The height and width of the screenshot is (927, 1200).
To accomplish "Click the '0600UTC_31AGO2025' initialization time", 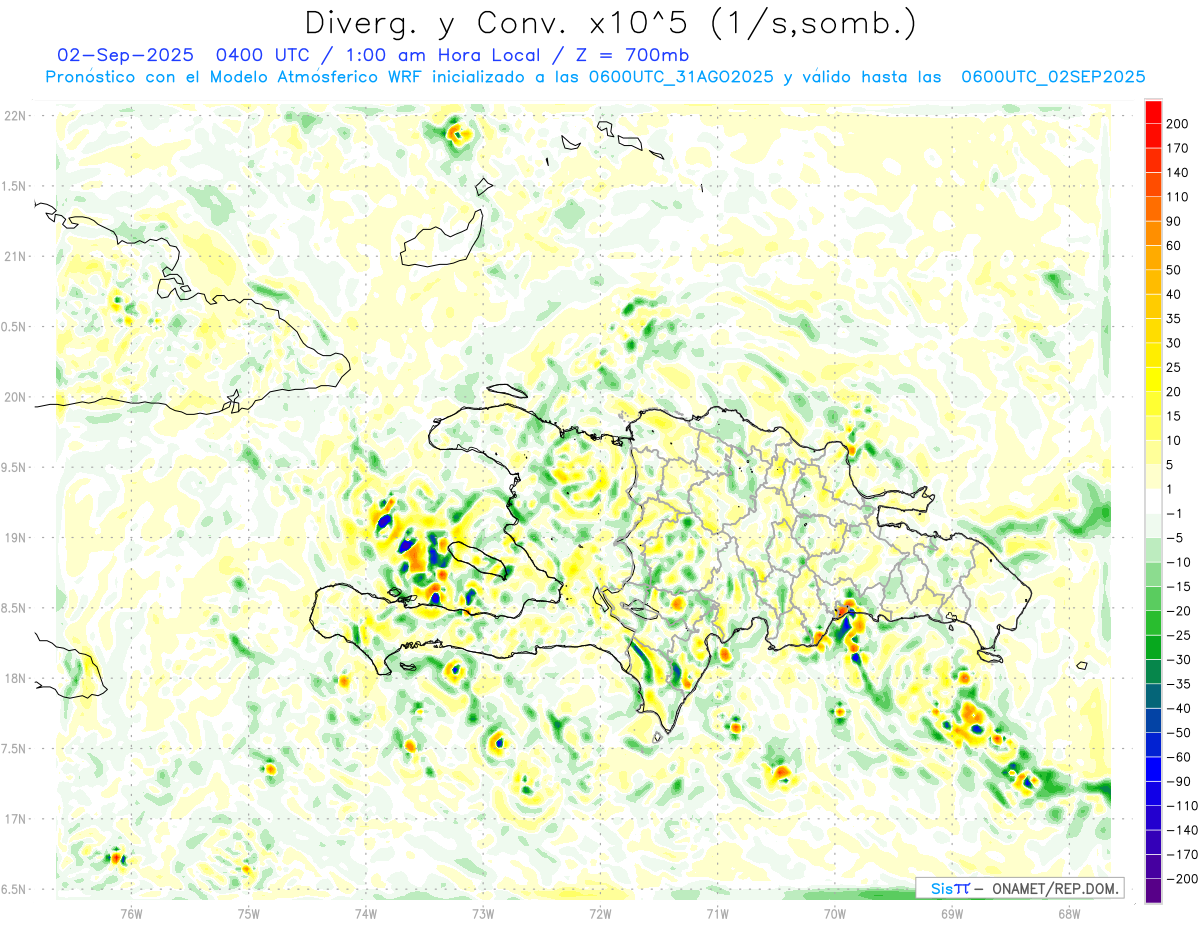I will click(x=682, y=77).
